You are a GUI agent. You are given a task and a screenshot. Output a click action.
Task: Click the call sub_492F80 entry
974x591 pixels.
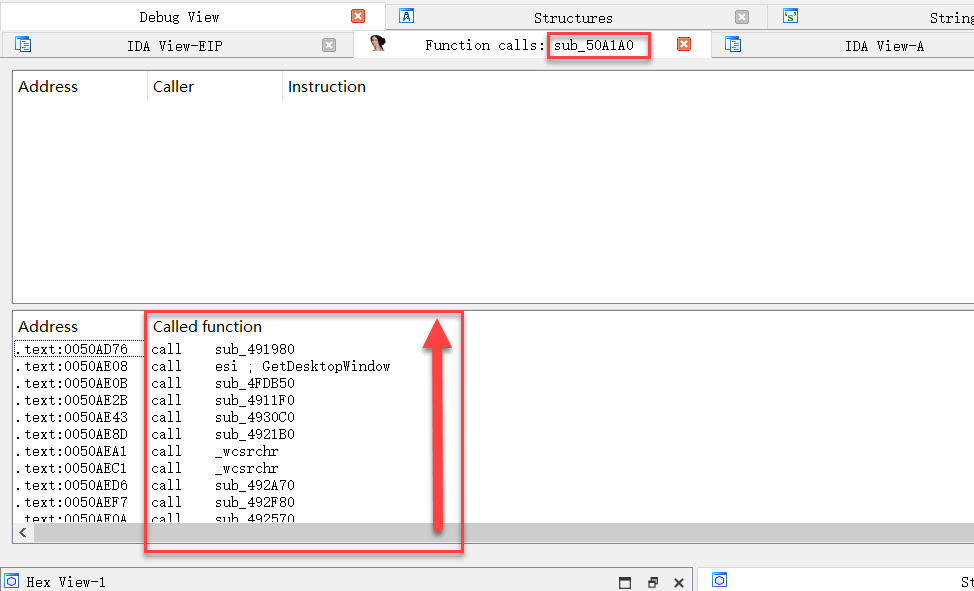(223, 502)
